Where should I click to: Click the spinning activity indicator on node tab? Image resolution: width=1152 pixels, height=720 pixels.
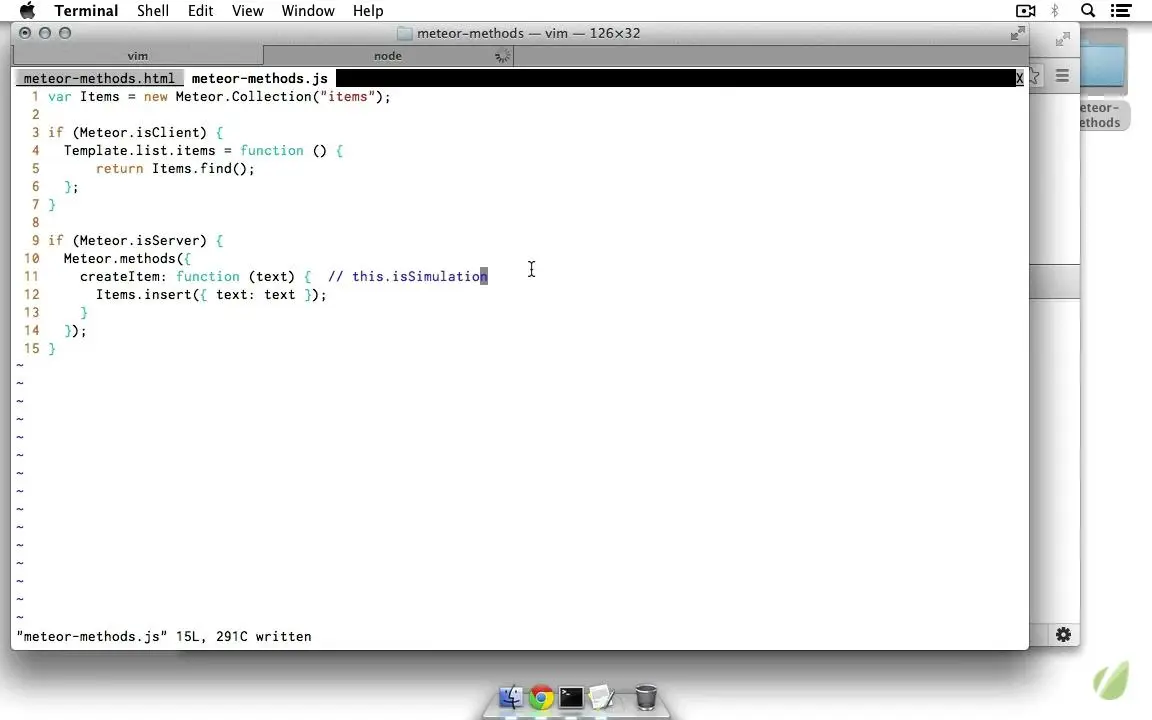(503, 56)
